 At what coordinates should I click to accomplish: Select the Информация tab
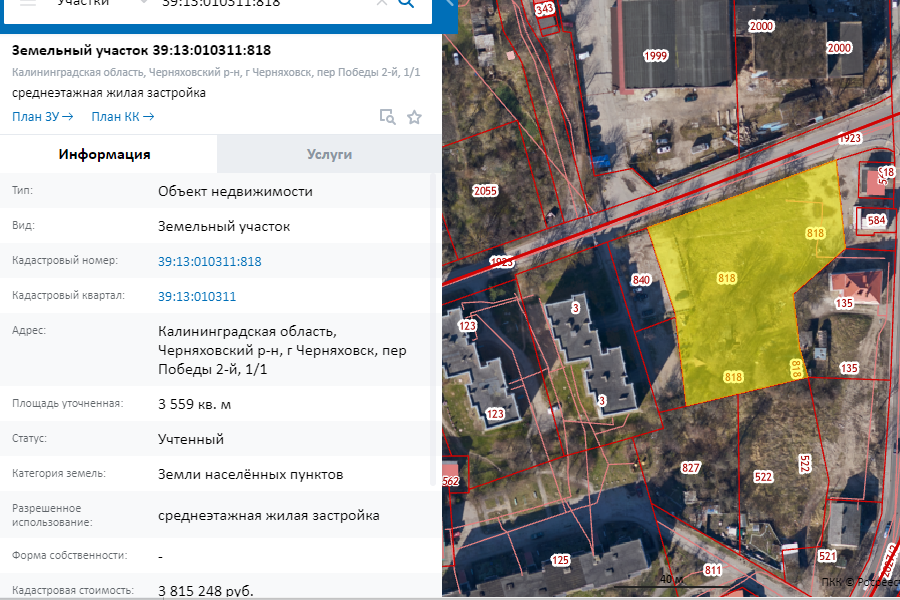(x=108, y=154)
